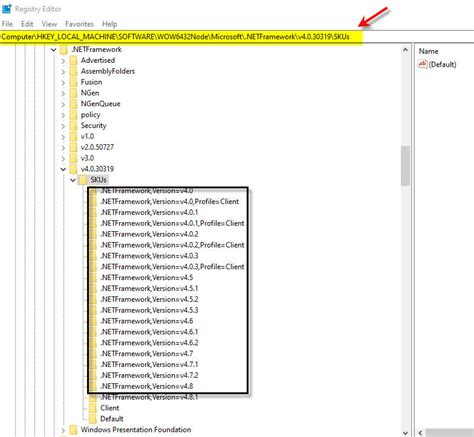Image resolution: width=474 pixels, height=437 pixels.
Task: Click tree pane scroll up arrow
Action: pos(405,50)
